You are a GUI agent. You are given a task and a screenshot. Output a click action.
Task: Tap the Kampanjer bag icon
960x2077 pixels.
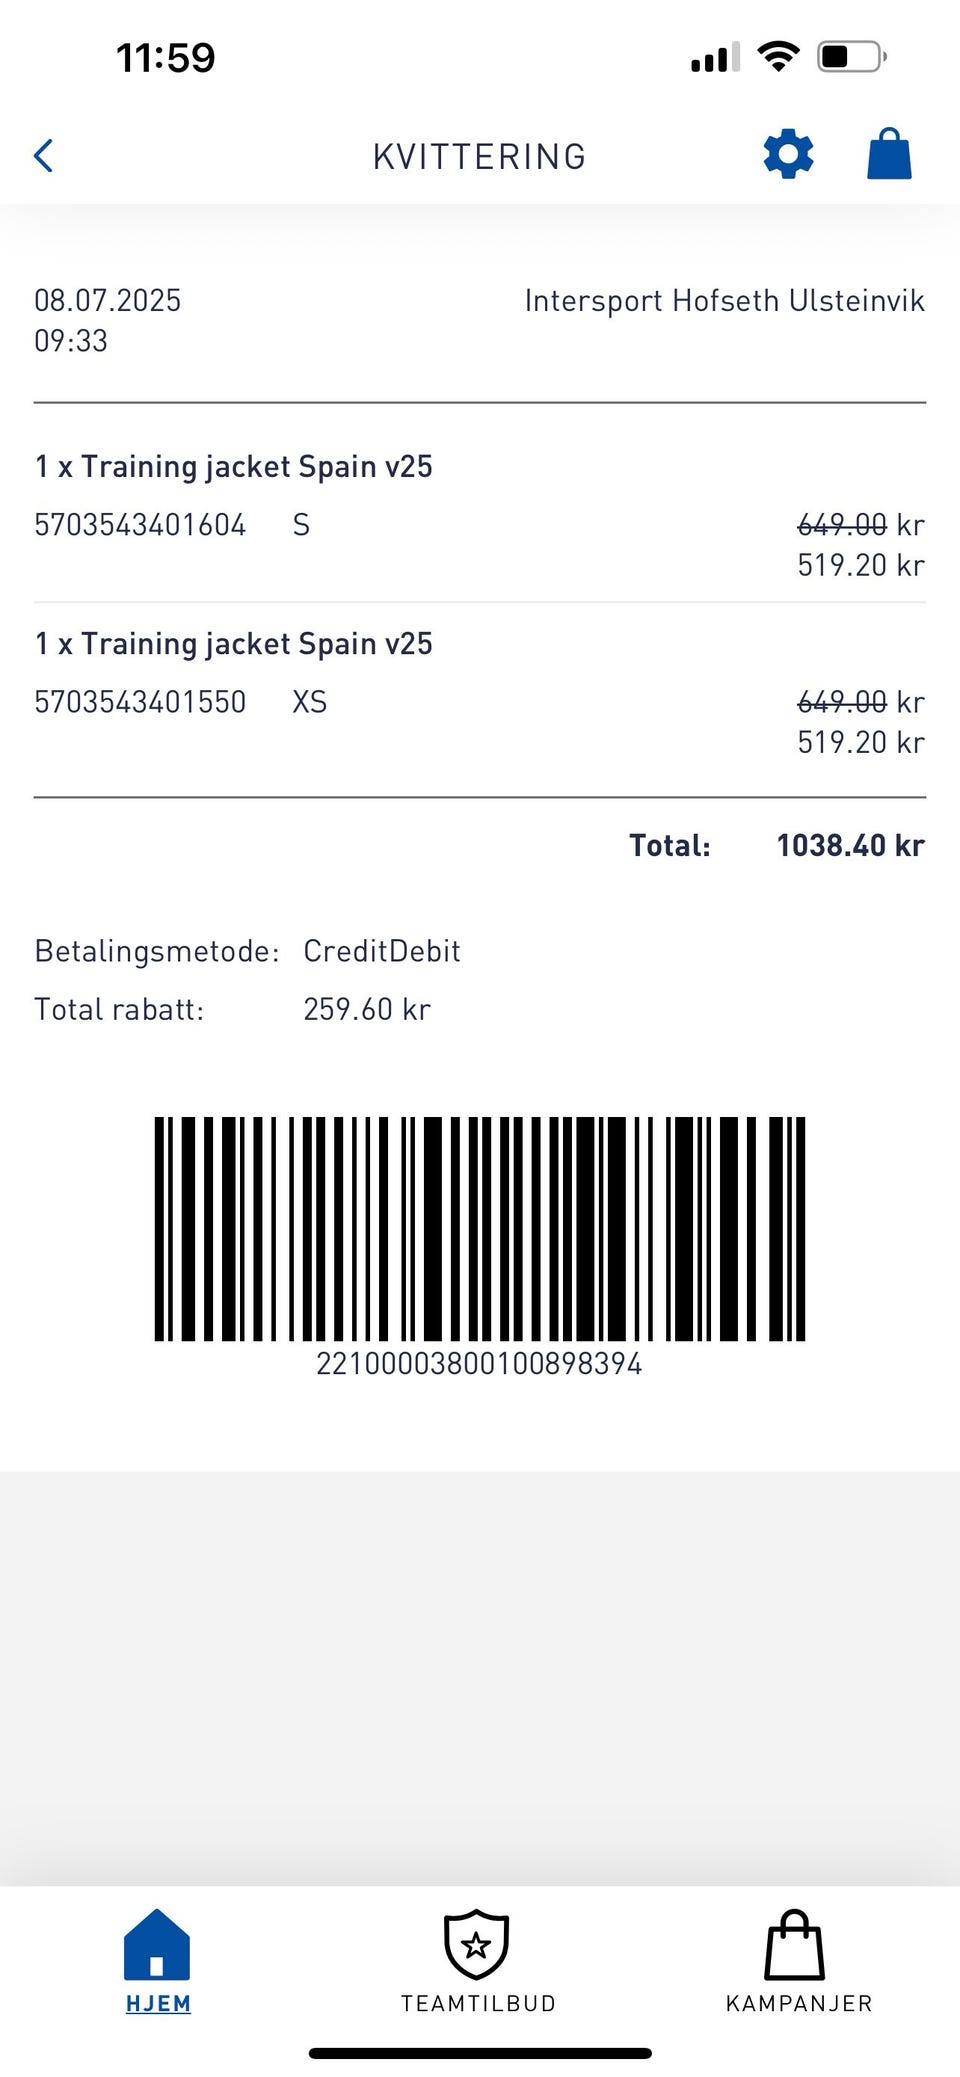[x=795, y=1945]
